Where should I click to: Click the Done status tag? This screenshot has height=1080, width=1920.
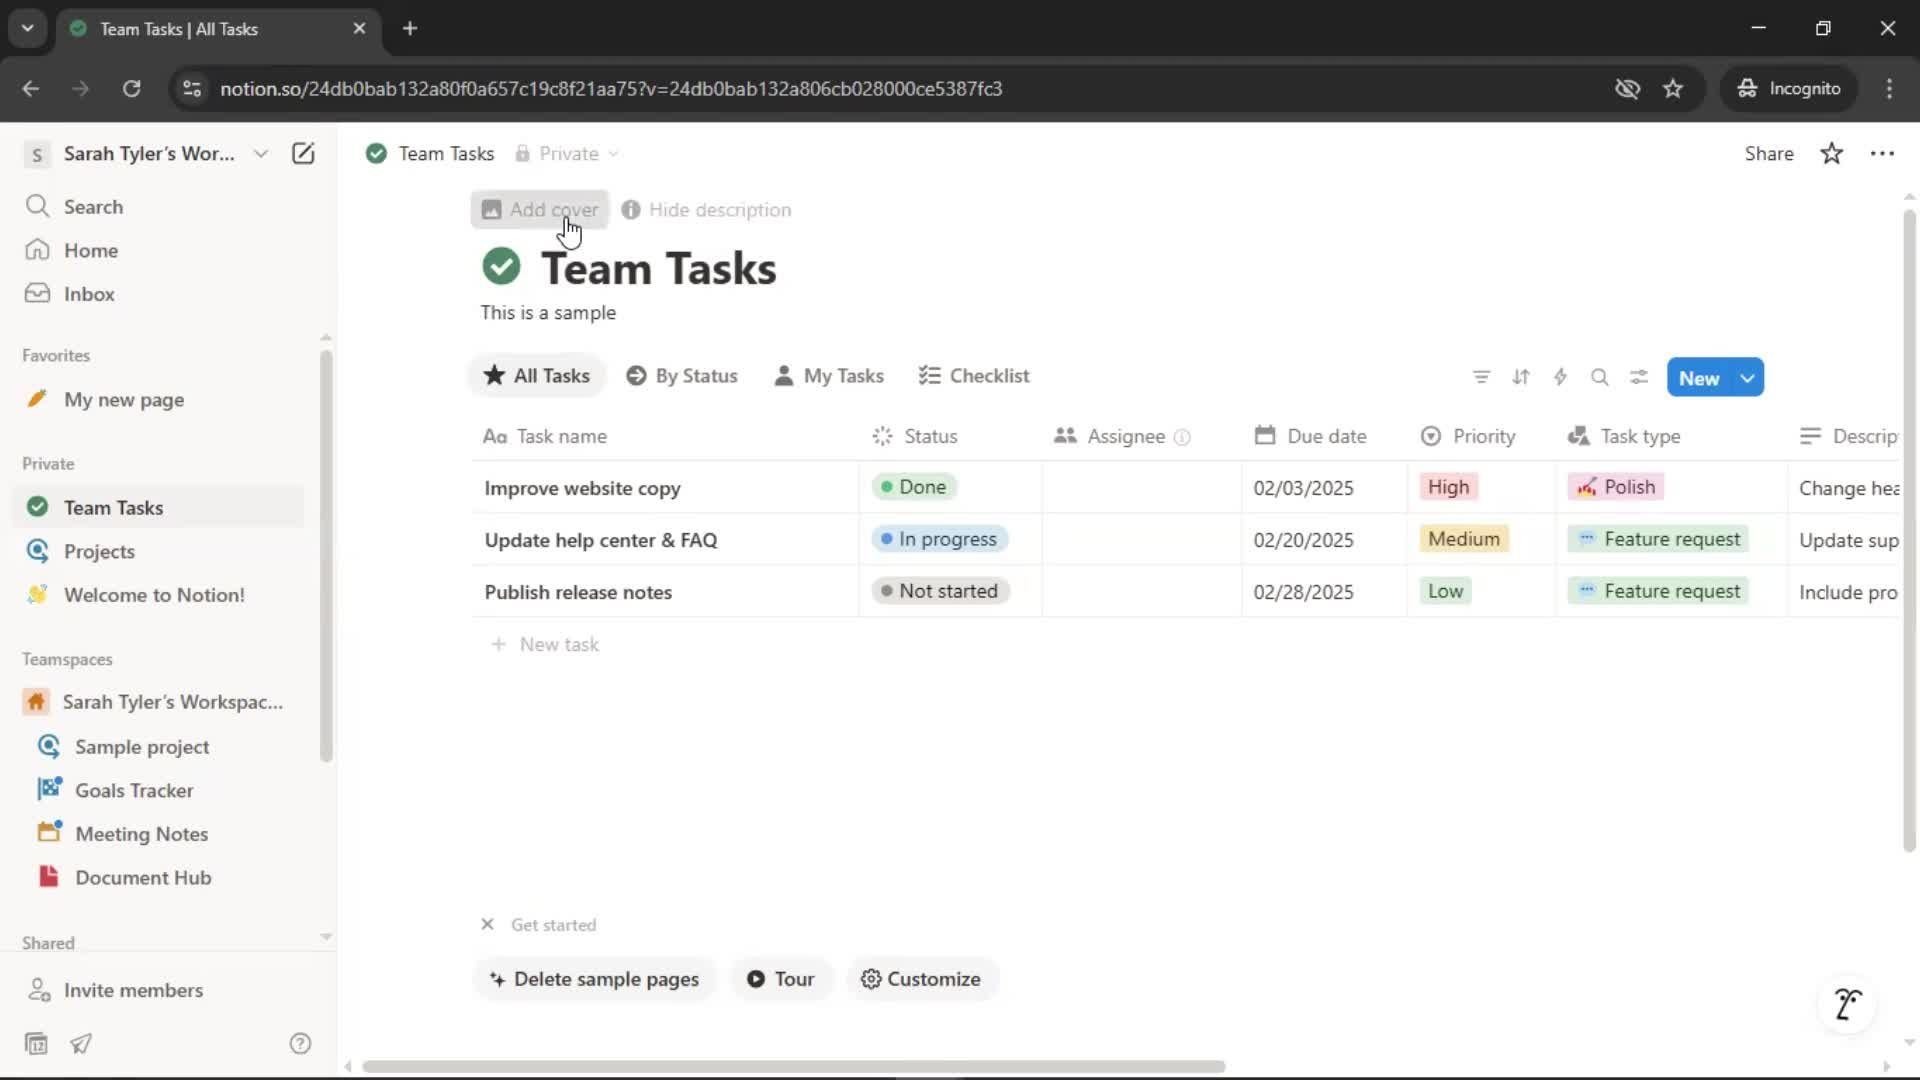point(912,487)
